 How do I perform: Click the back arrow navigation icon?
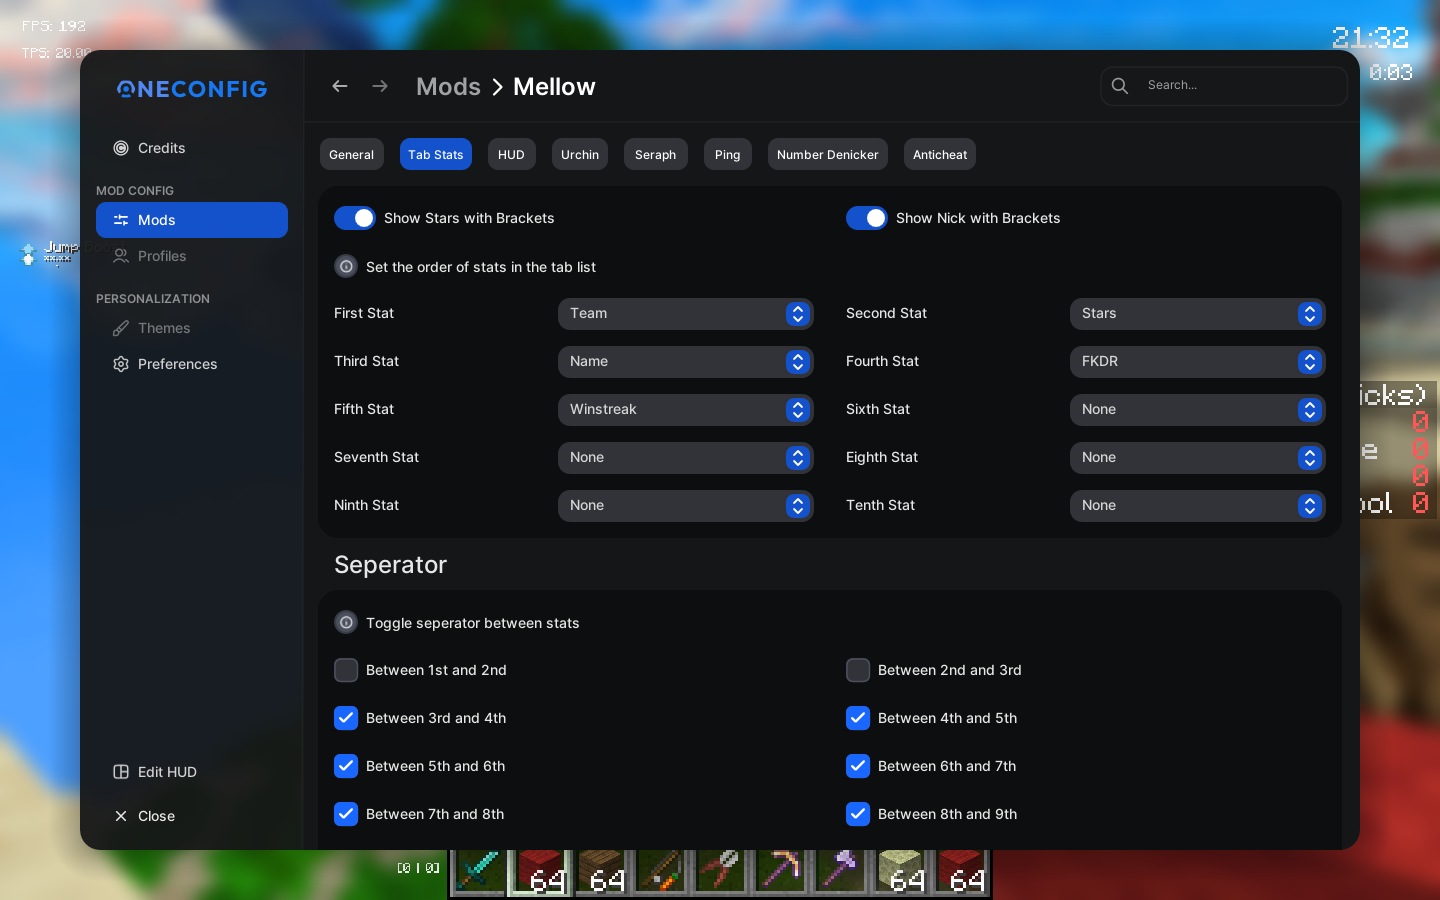(x=340, y=86)
